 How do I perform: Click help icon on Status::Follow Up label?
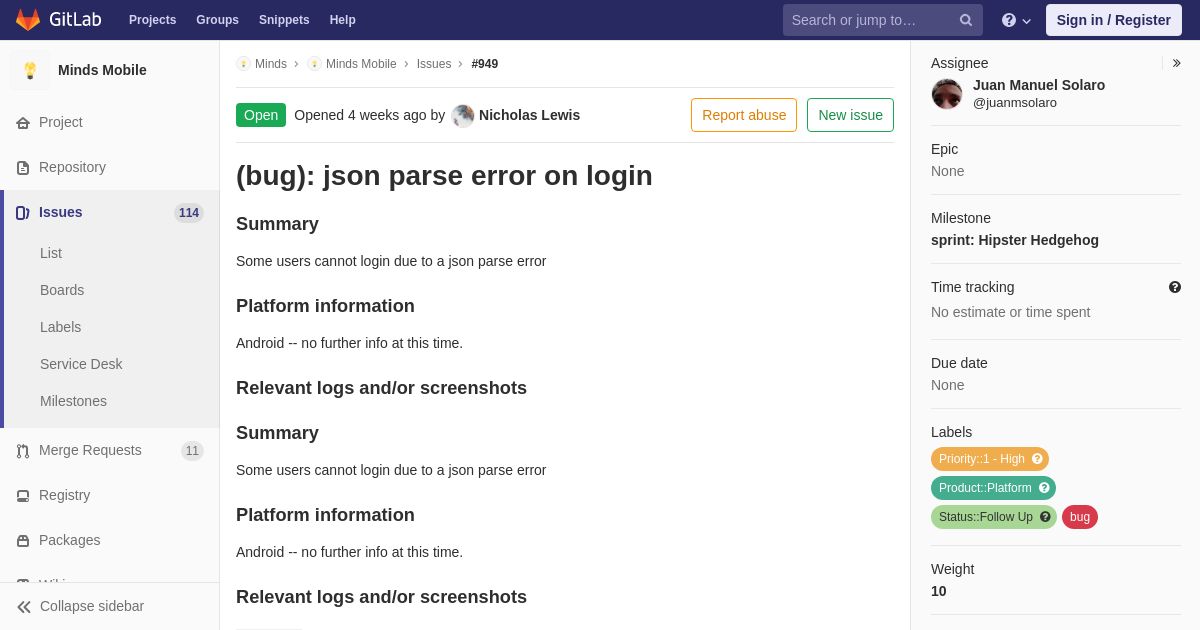(1045, 517)
